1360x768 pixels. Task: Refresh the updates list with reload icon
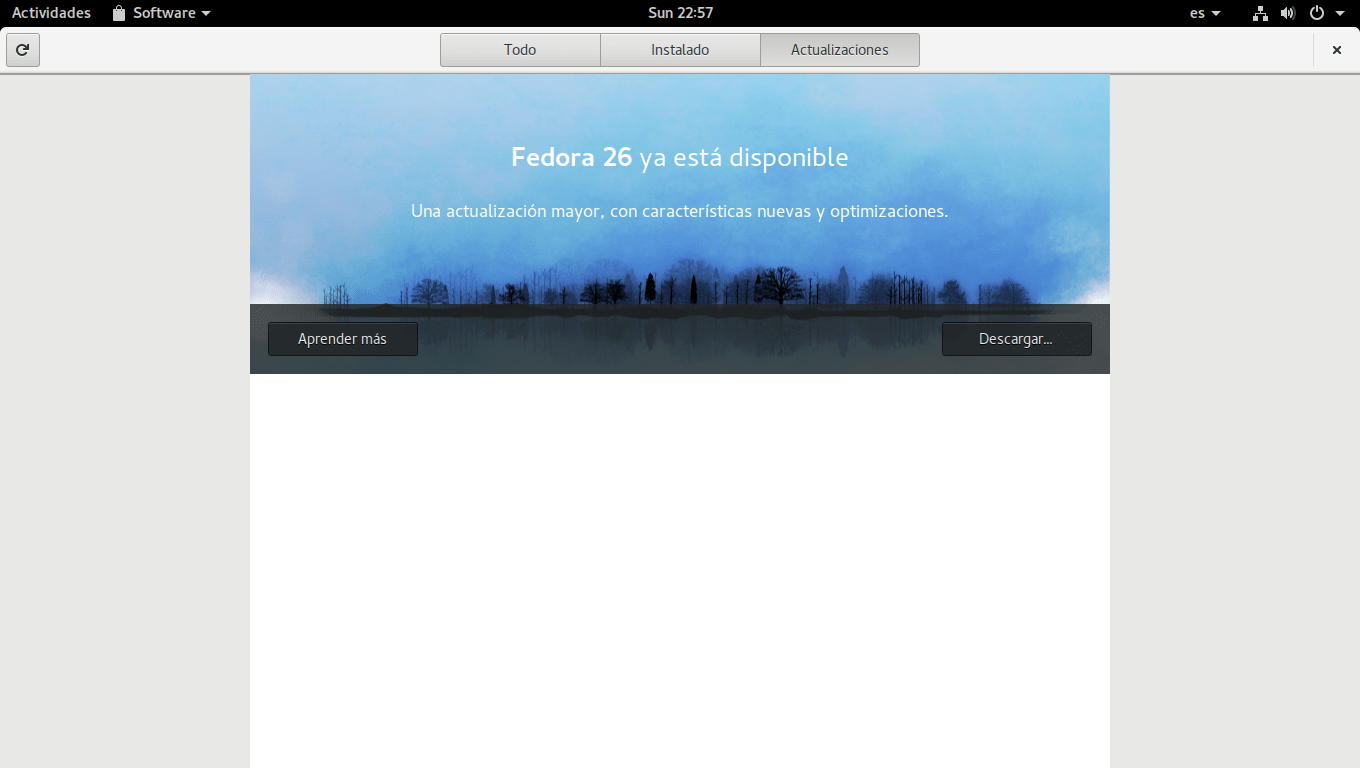(x=23, y=50)
